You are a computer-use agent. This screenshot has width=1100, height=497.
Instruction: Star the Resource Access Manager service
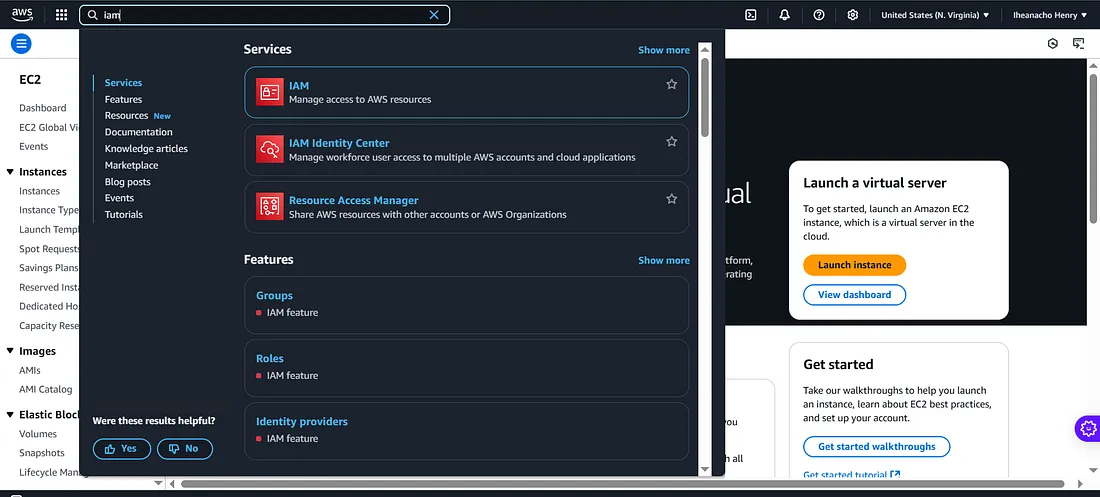pyautogui.click(x=671, y=199)
